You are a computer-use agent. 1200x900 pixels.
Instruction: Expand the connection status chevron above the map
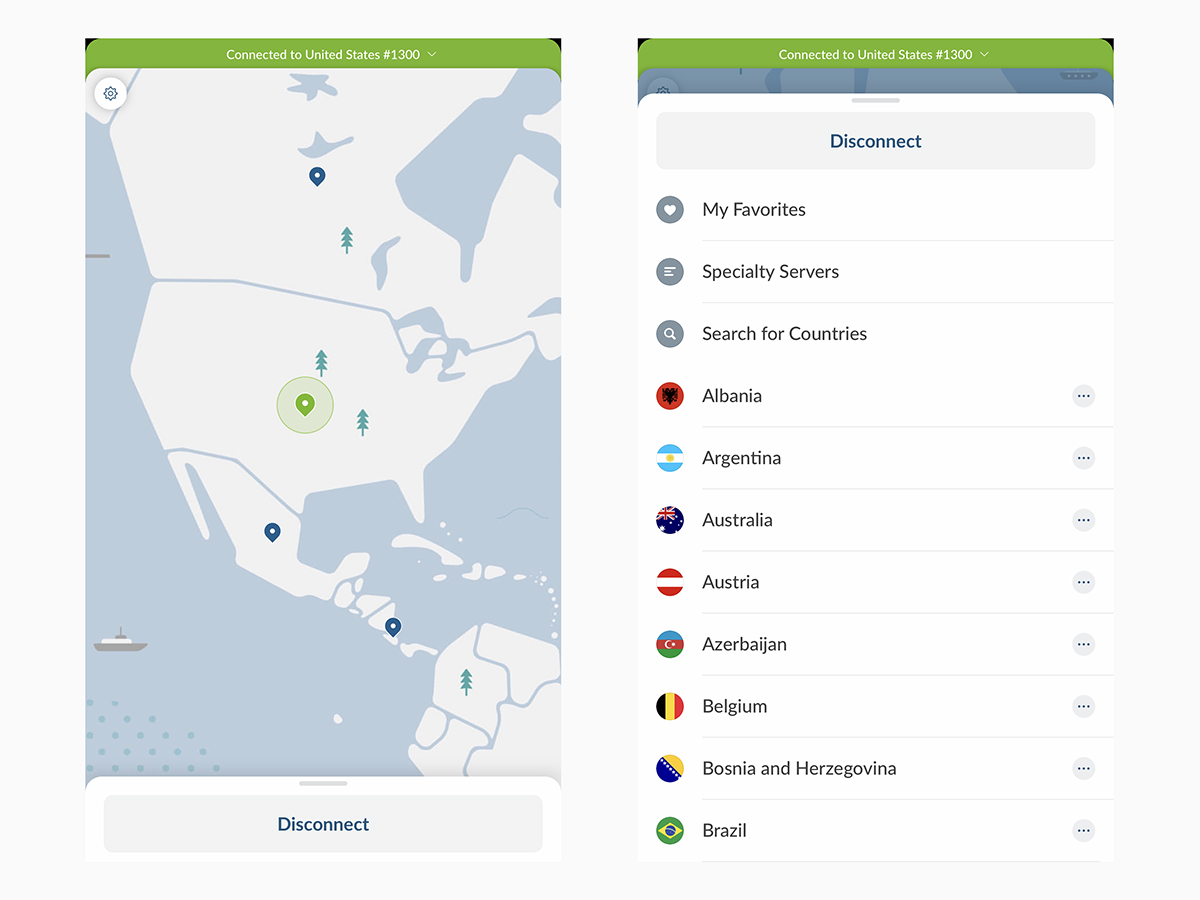[x=432, y=55]
